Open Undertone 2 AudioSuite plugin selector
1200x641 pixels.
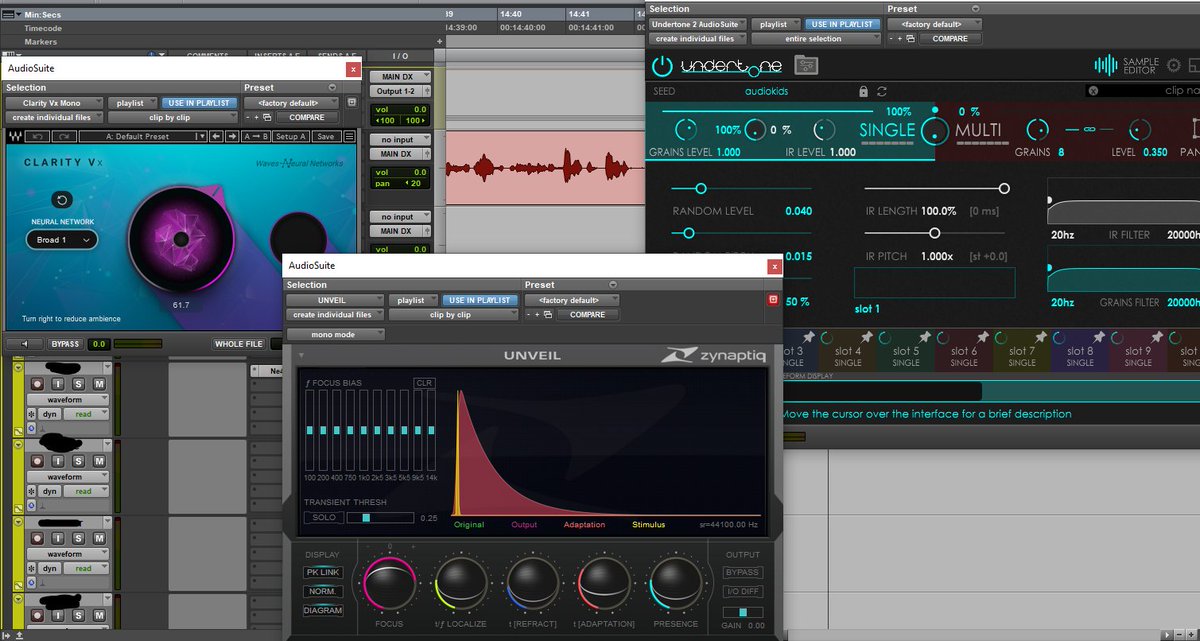696,24
